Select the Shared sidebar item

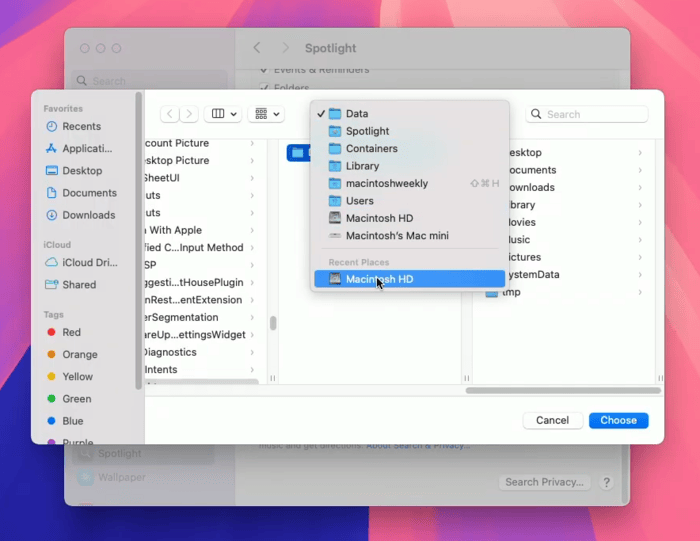click(x=71, y=285)
